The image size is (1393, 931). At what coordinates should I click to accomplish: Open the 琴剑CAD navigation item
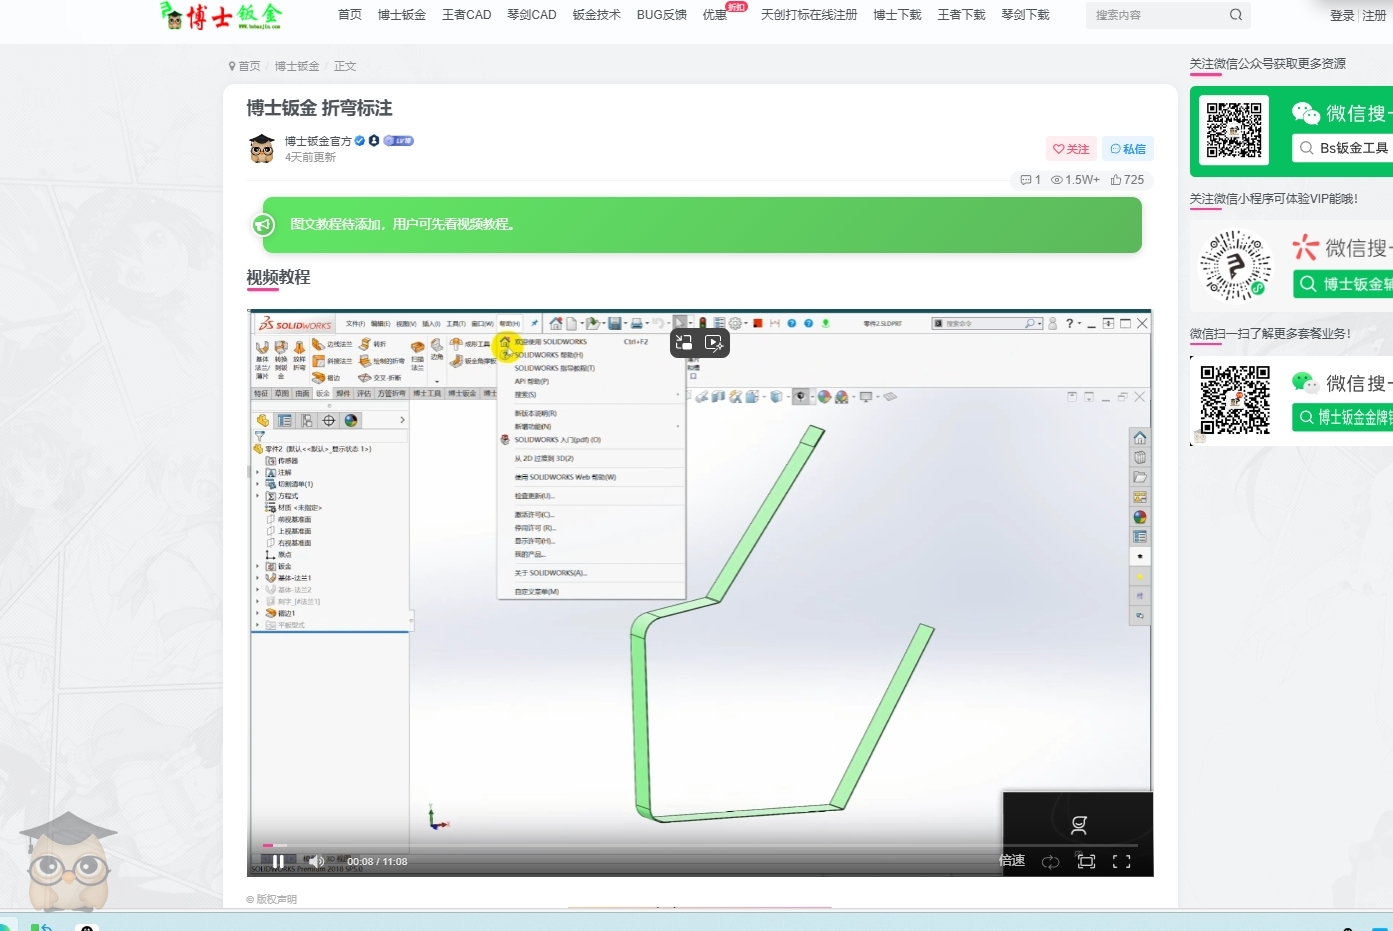pos(531,15)
